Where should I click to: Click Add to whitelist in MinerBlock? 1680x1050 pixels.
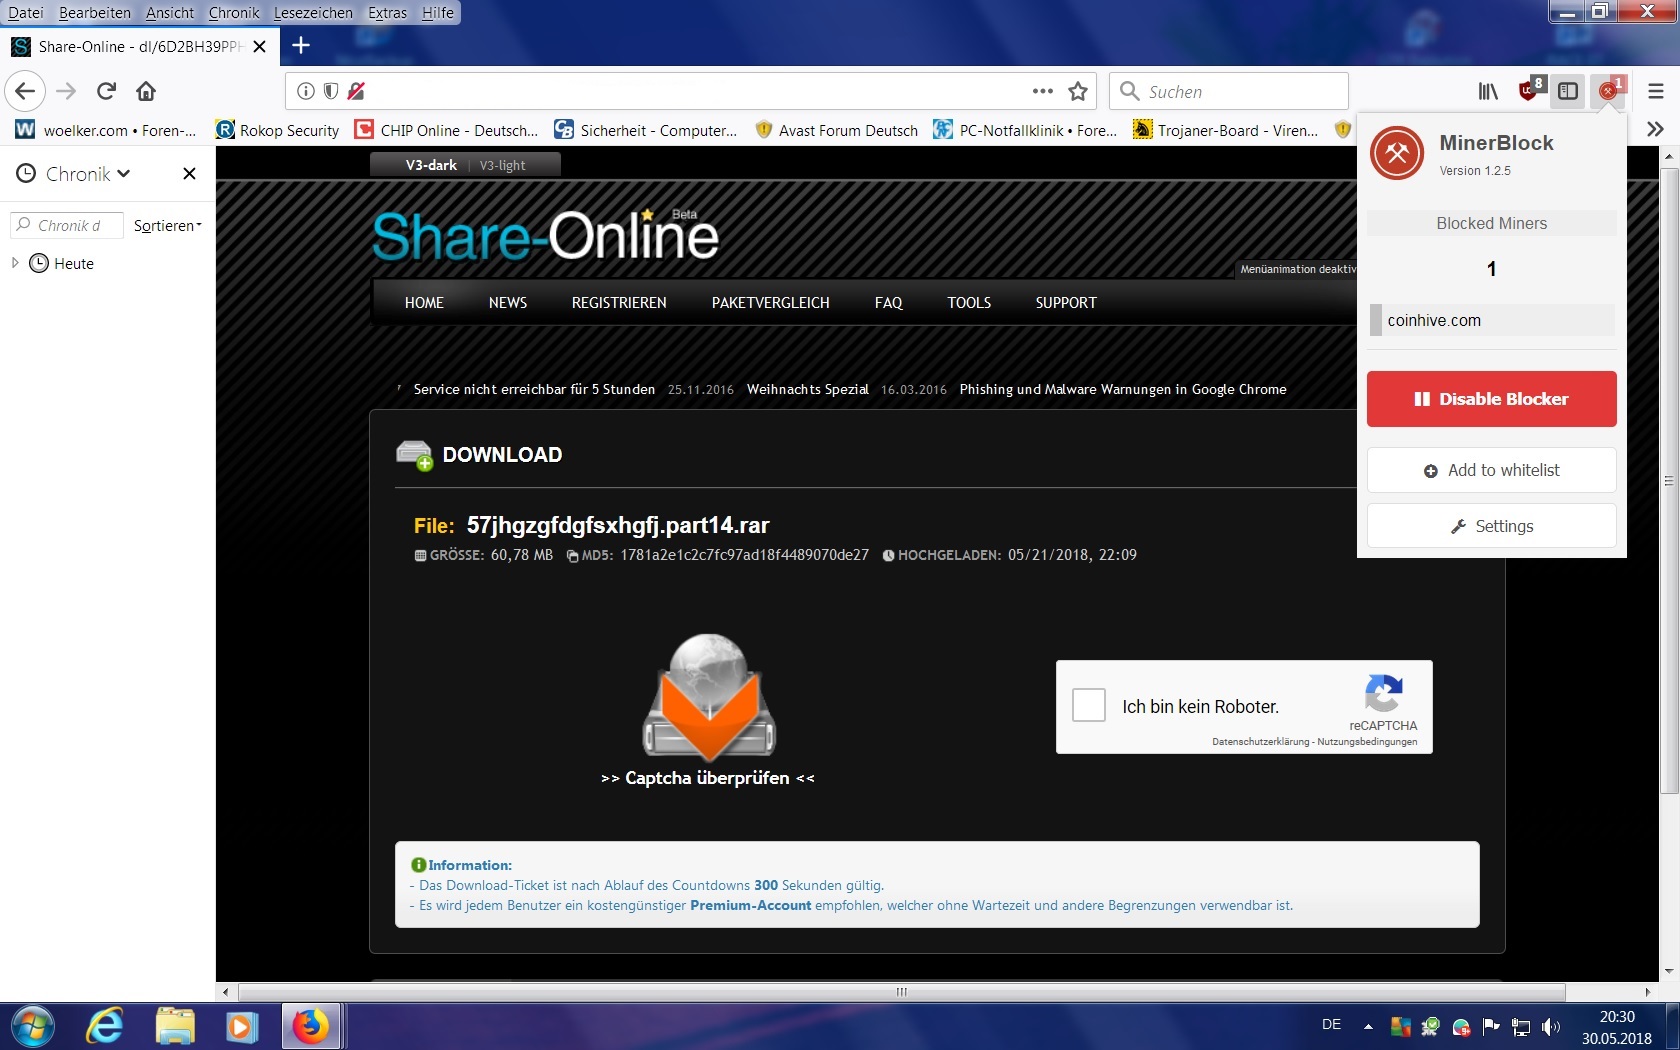click(1491, 470)
